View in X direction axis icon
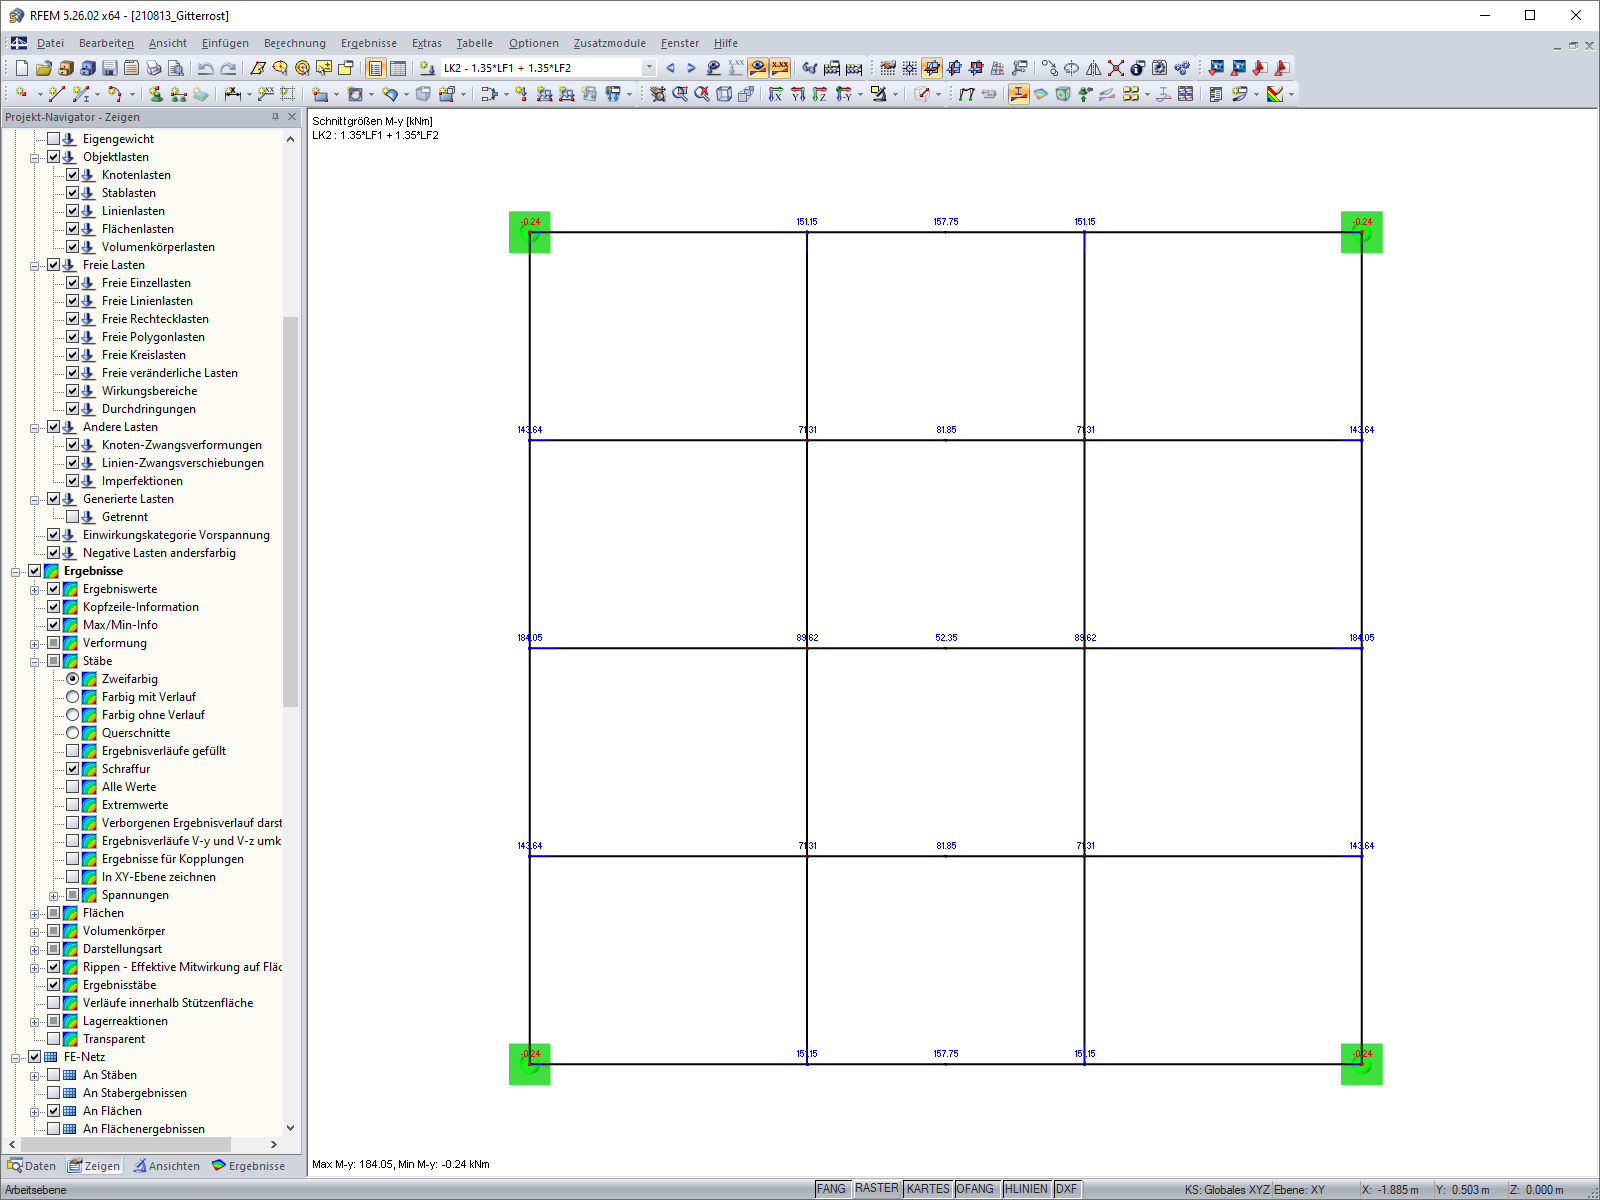 point(776,94)
